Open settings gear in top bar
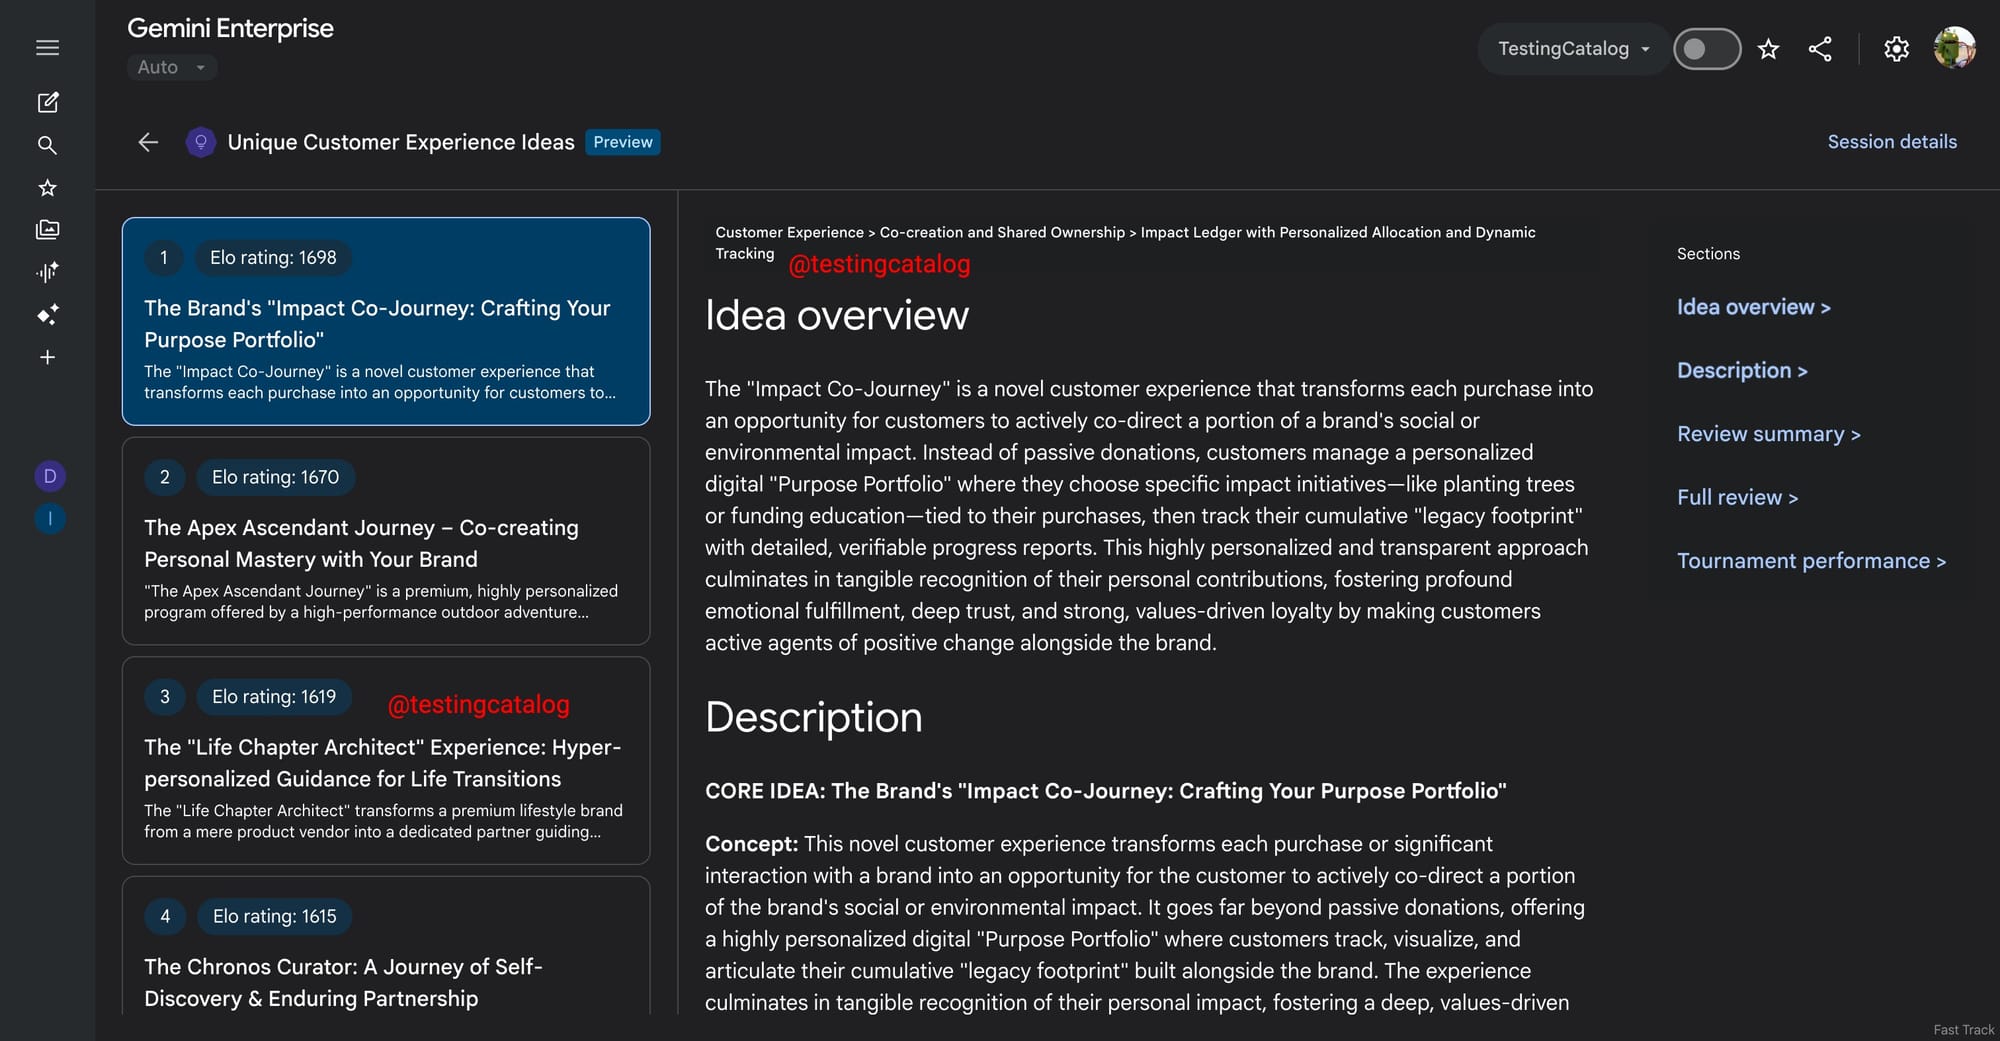This screenshot has height=1041, width=2000. [x=1896, y=49]
